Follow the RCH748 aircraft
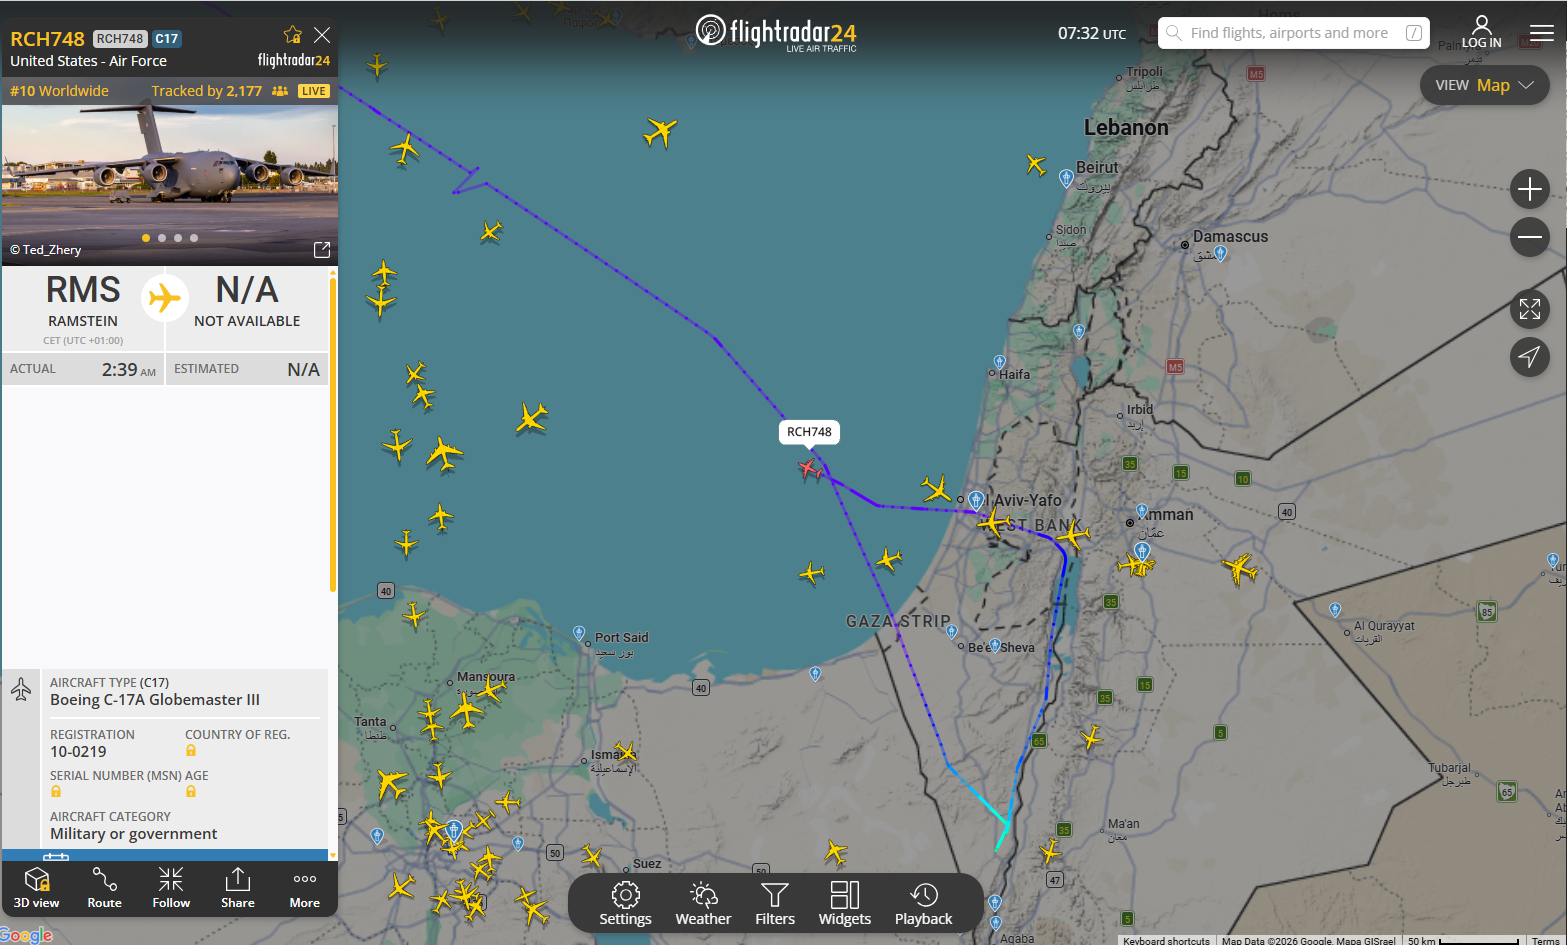This screenshot has width=1567, height=945. pos(171,888)
